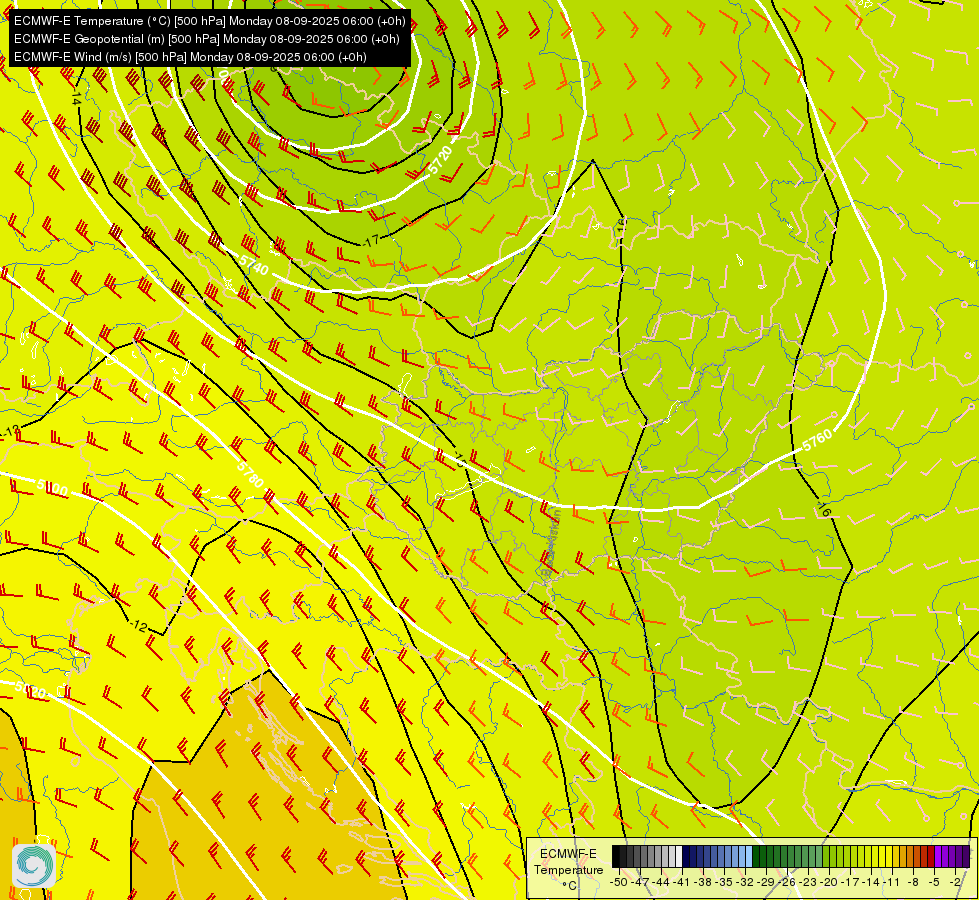The image size is (979, 900).
Task: Click the swirl logo icon
Action: pos(34,865)
